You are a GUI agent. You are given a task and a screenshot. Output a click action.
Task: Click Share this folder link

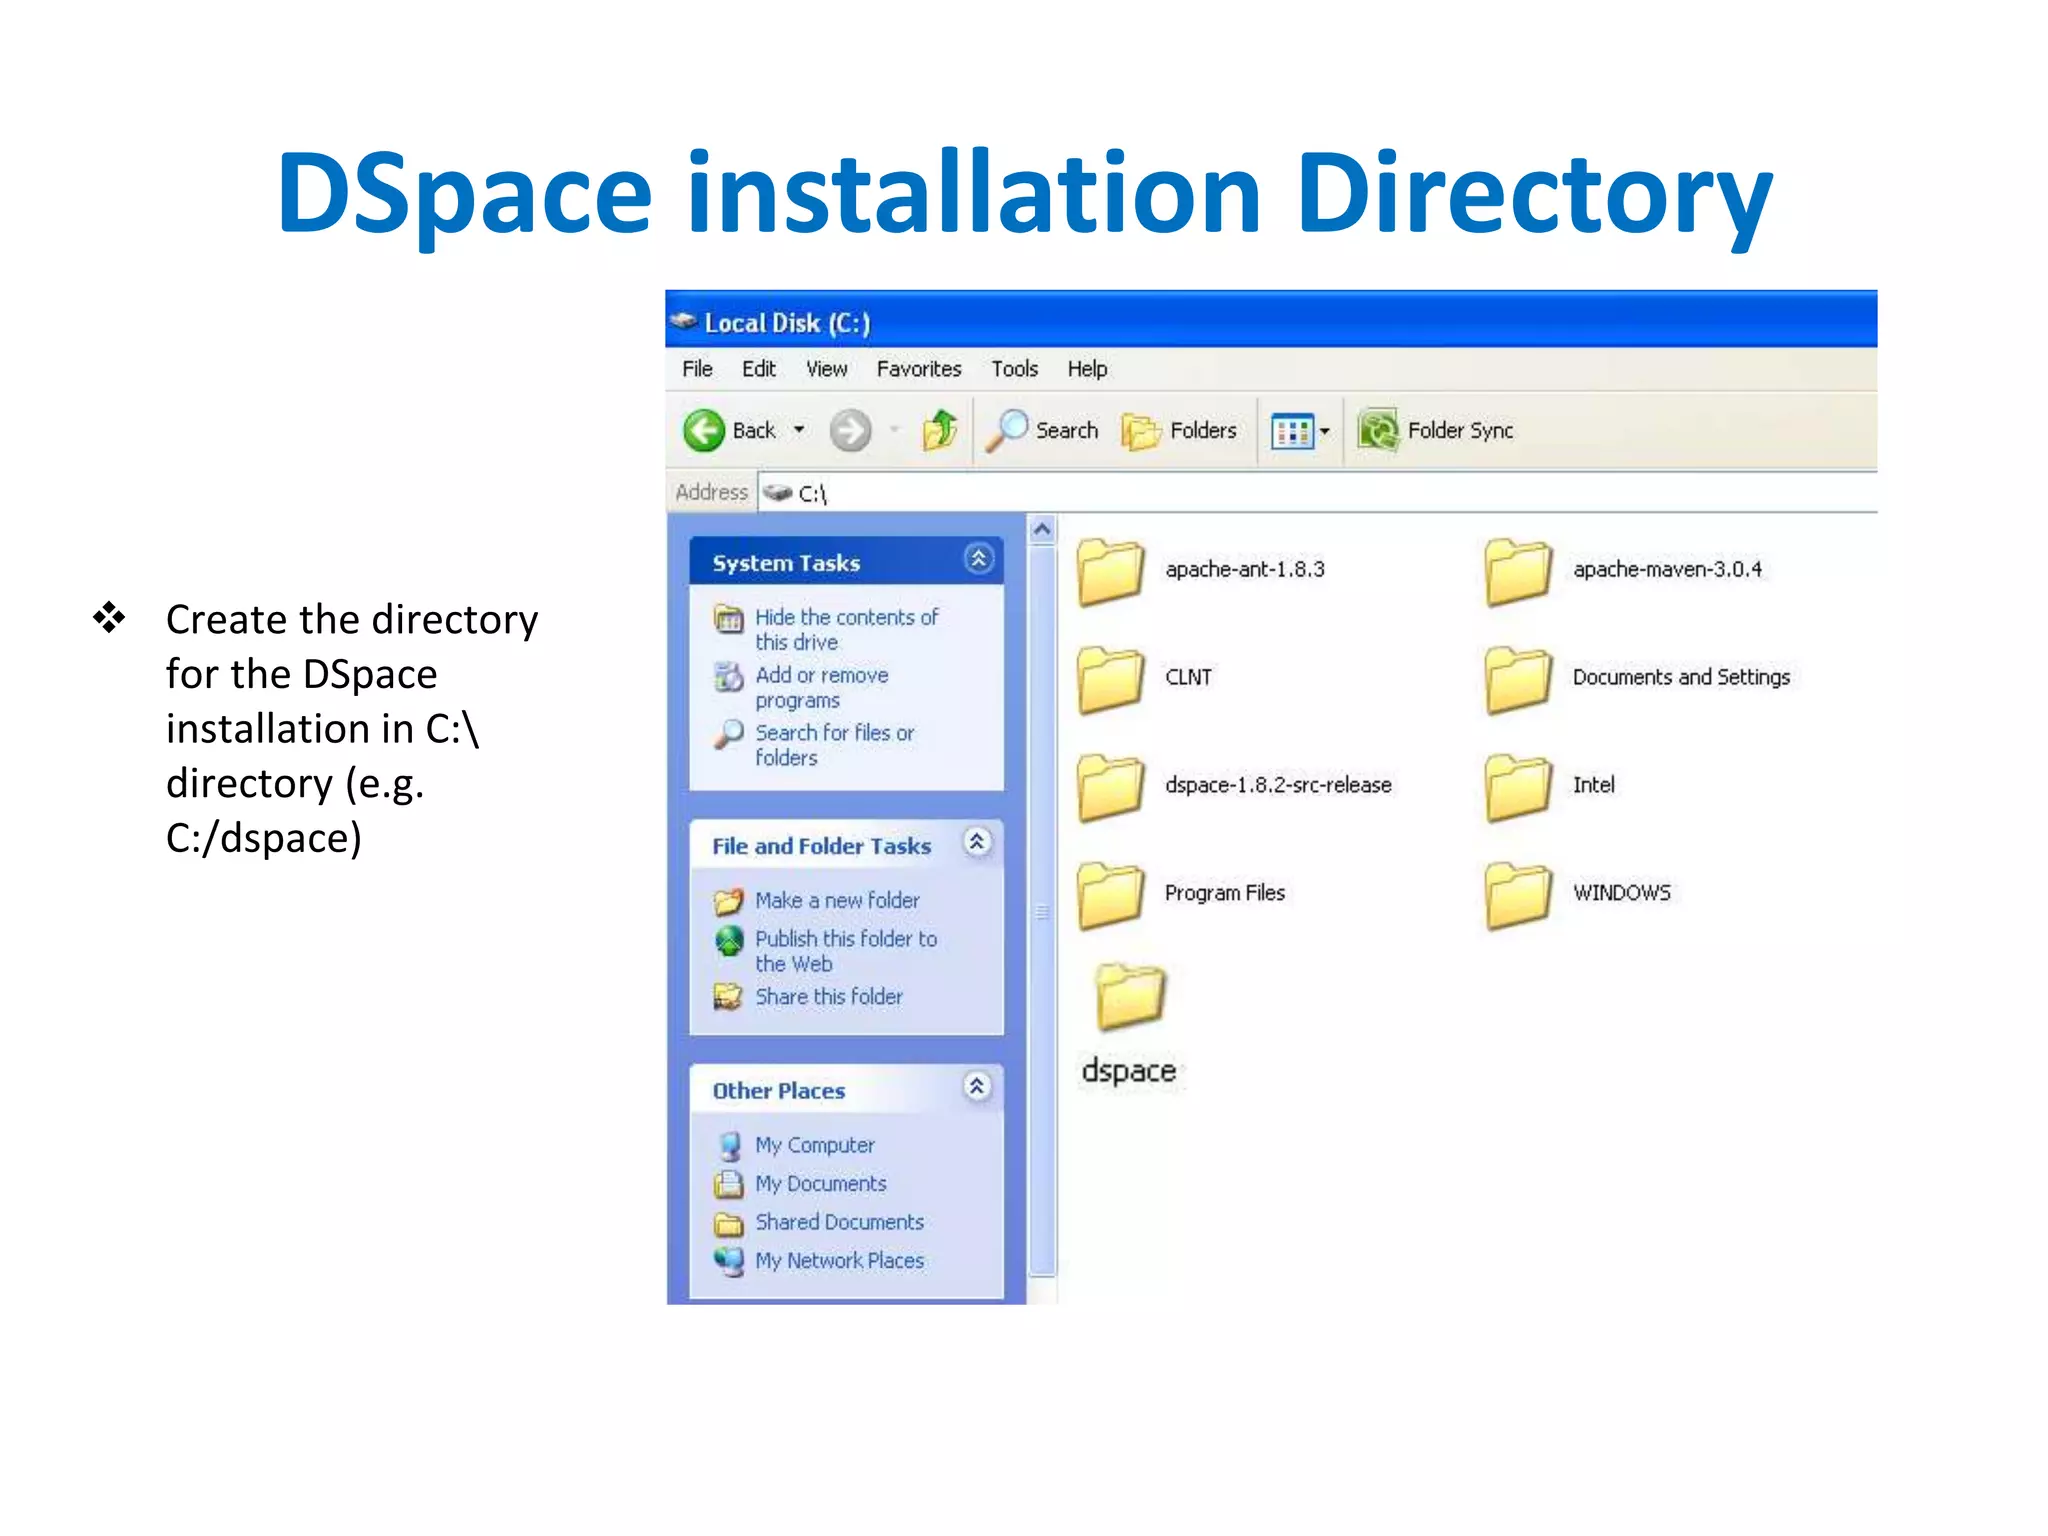829,997
